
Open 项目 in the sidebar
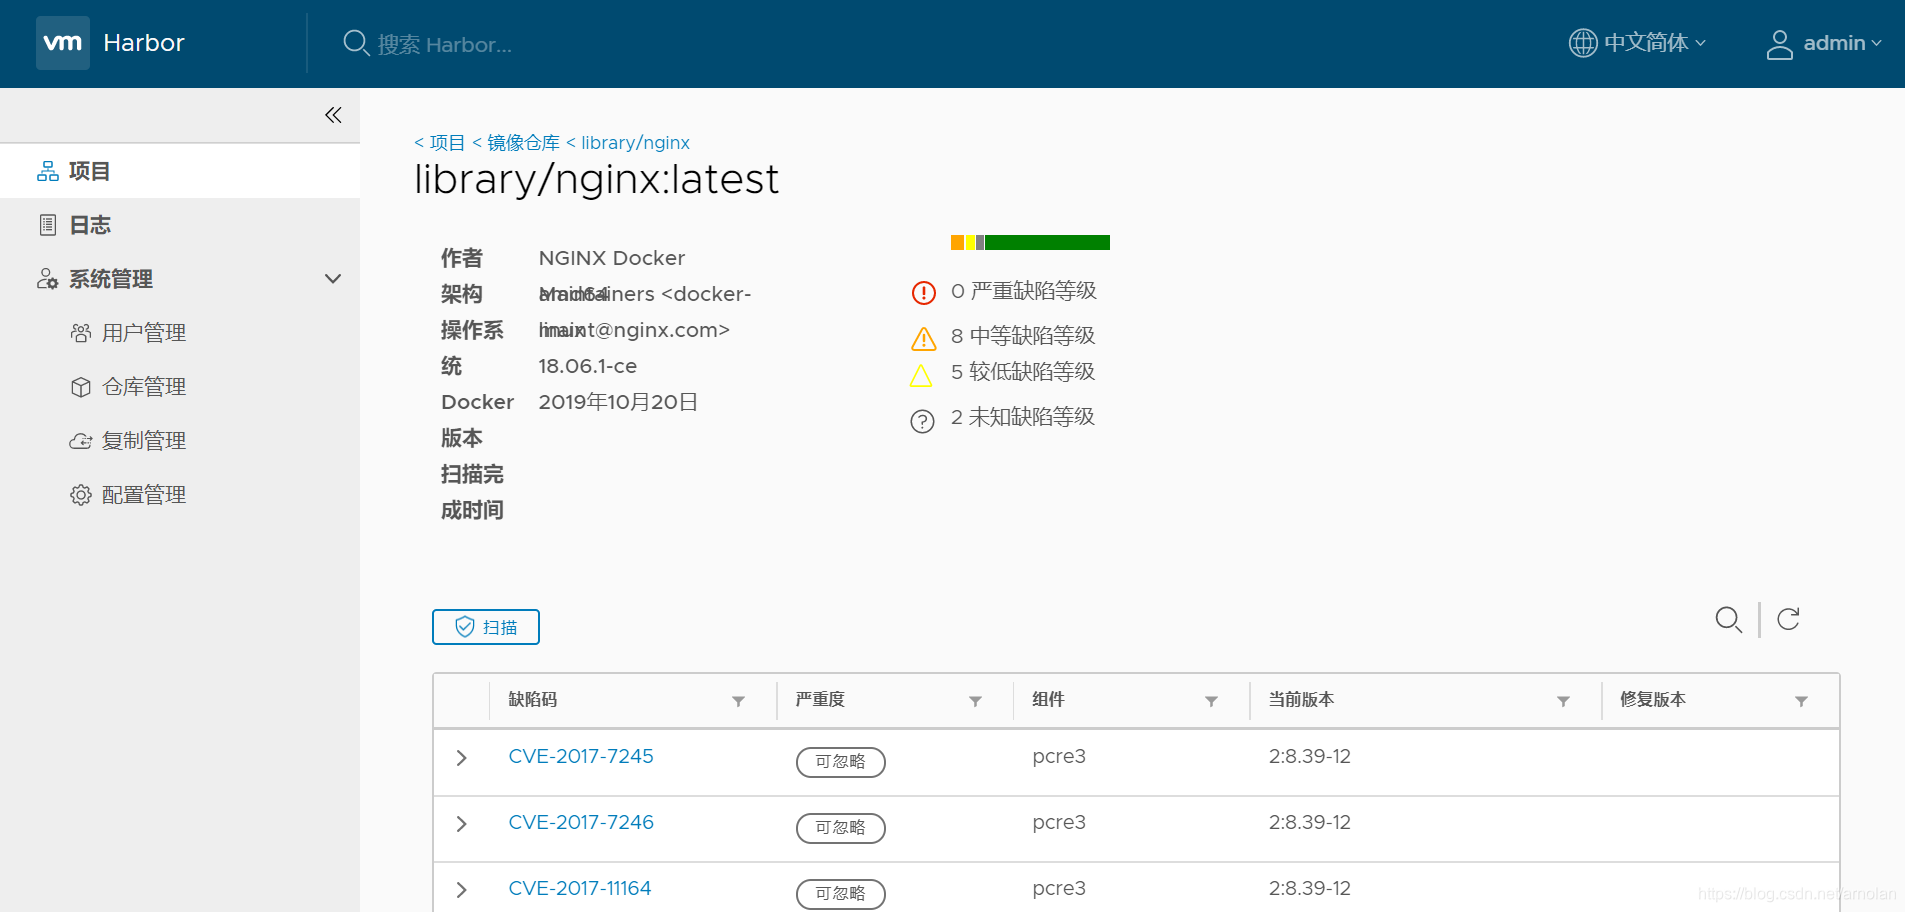point(180,171)
